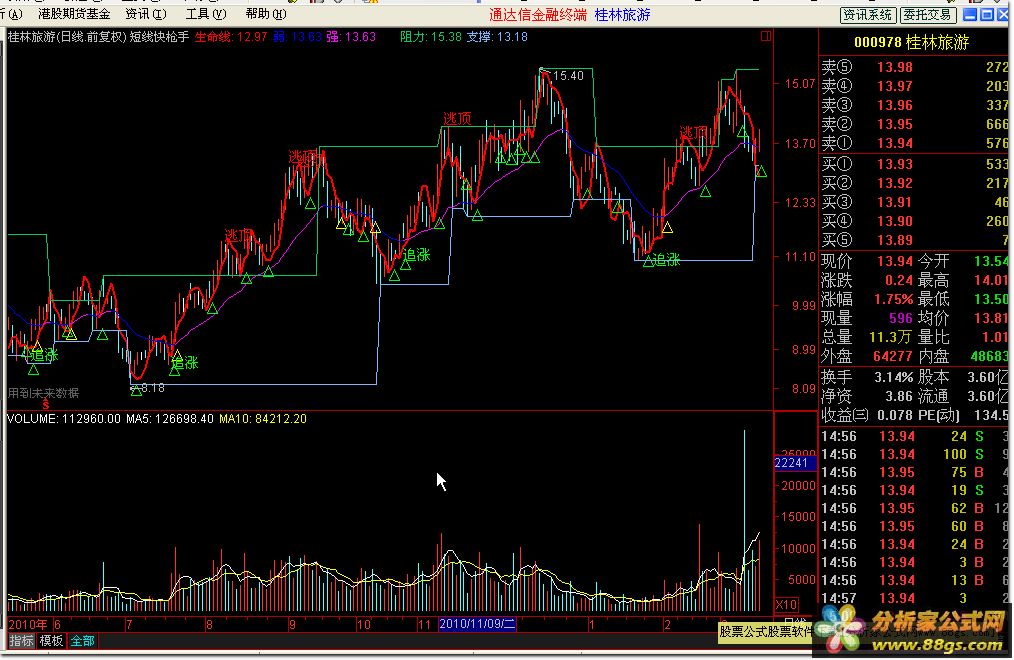Click the 14:57 trade row at 13.94
Screen dimensions: 1014x660
[x=914, y=598]
